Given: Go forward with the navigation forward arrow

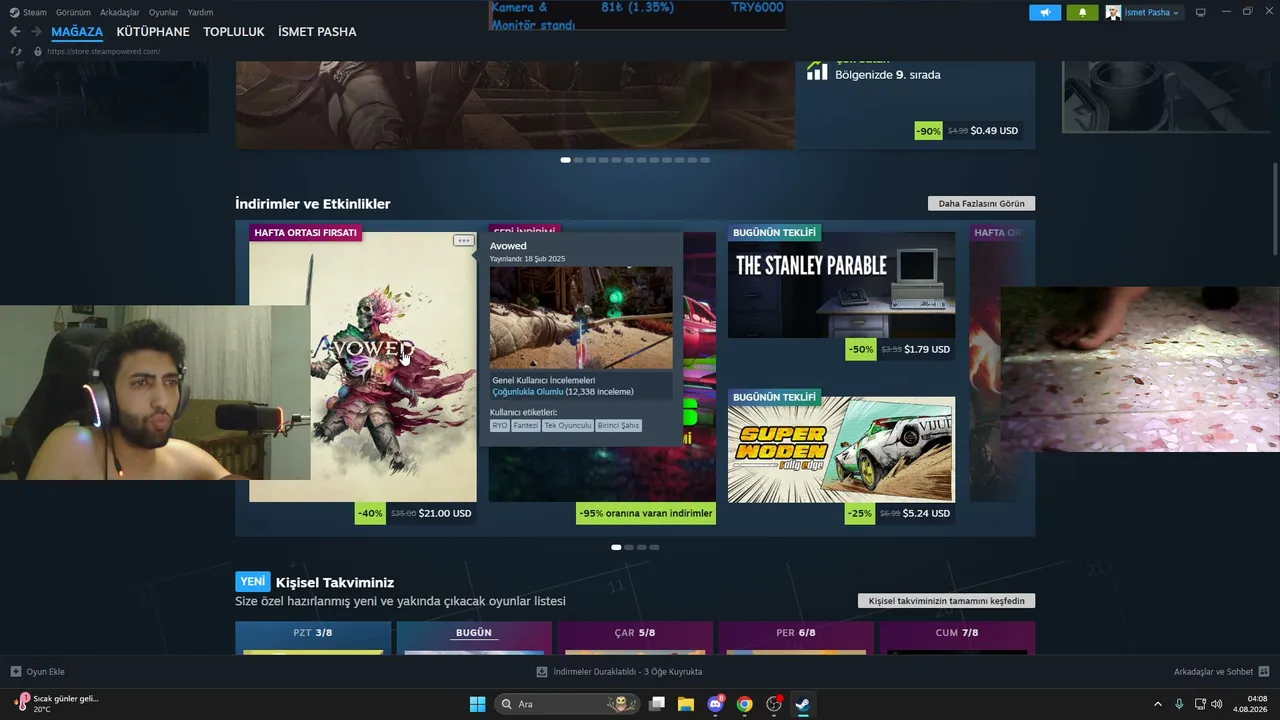Looking at the screenshot, I should (35, 32).
